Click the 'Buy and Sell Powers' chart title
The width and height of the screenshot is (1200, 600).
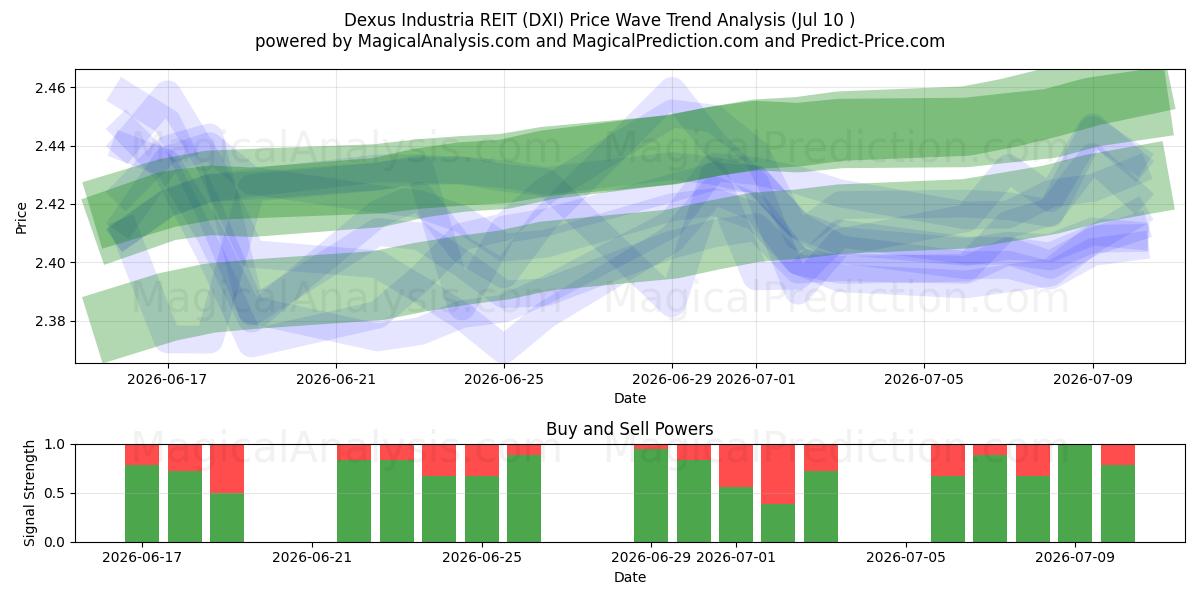630,429
